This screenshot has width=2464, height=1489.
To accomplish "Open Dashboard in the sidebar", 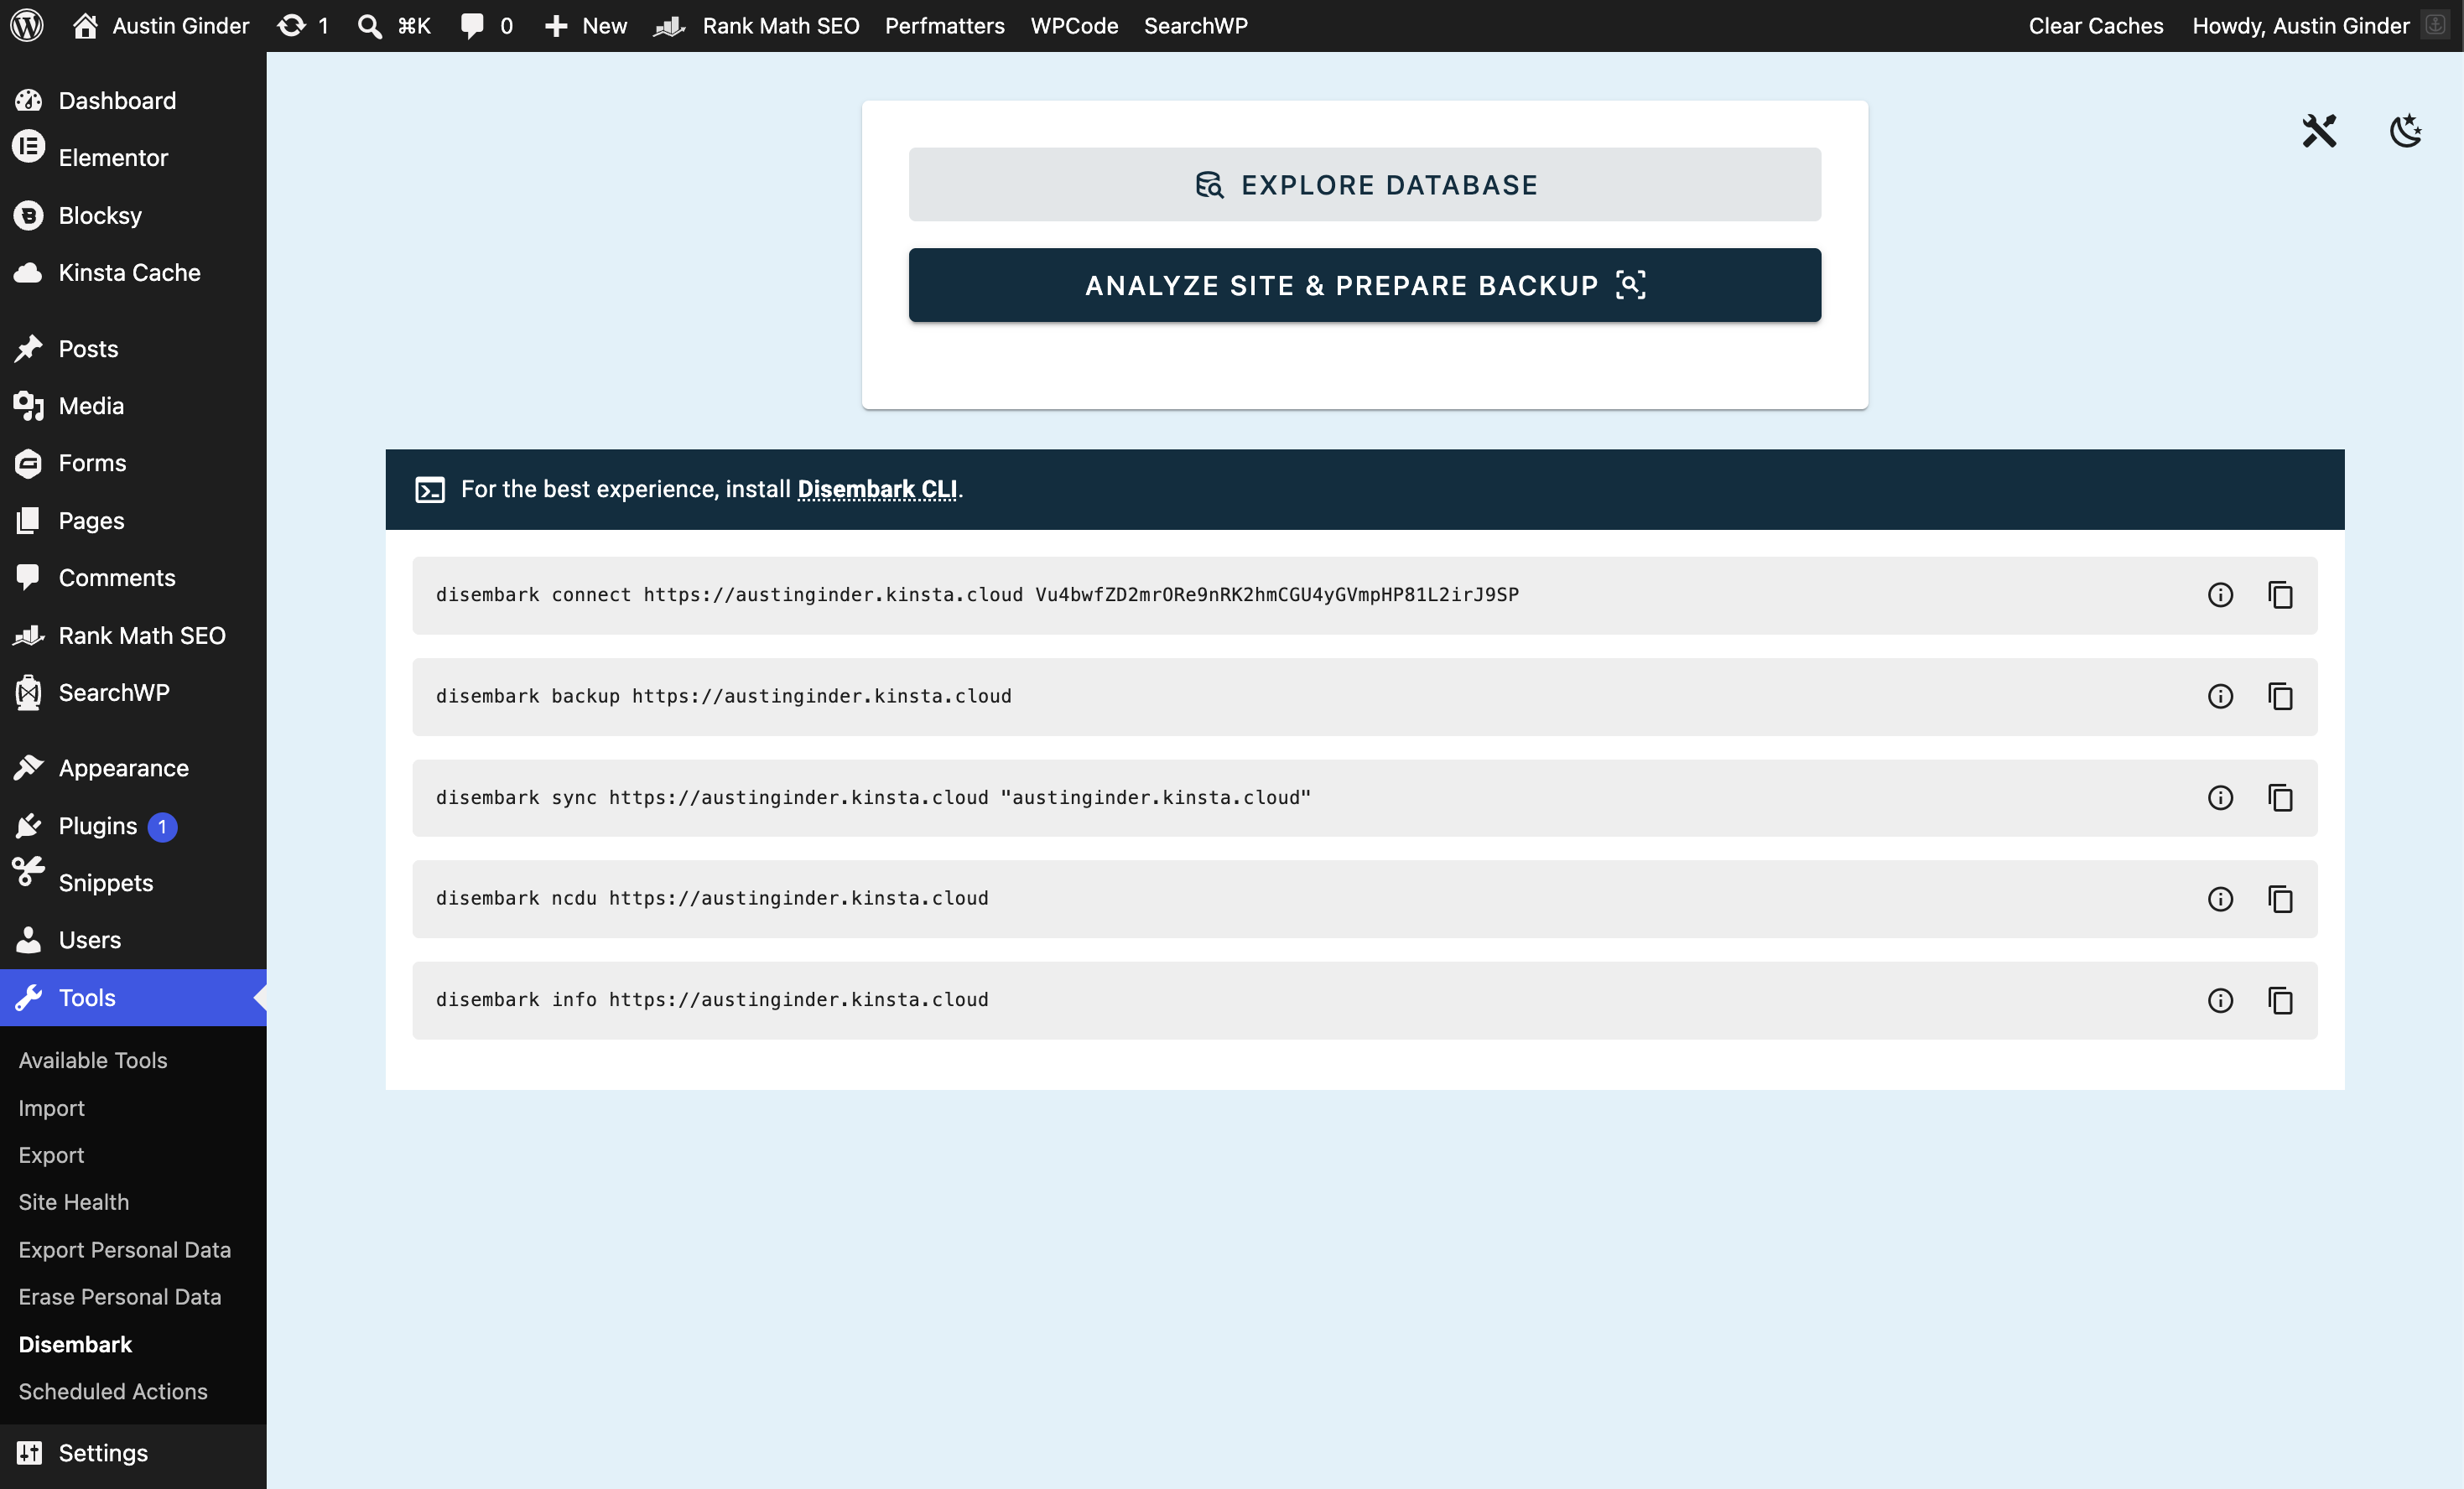I will tap(133, 100).
